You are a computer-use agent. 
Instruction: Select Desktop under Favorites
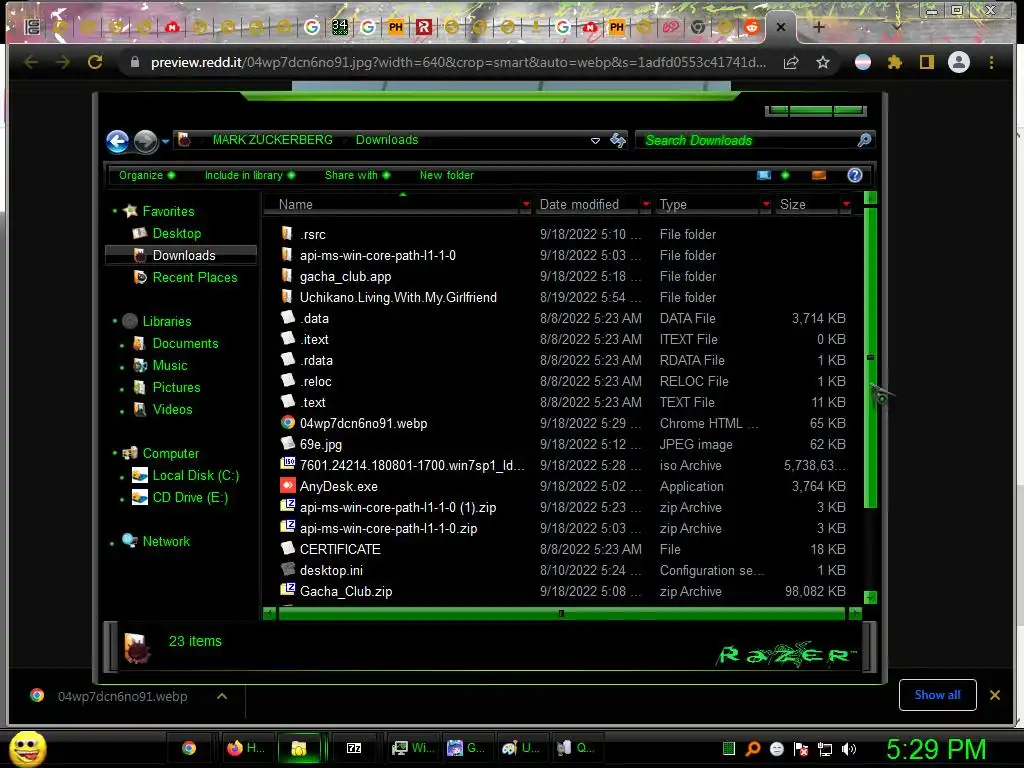(176, 233)
